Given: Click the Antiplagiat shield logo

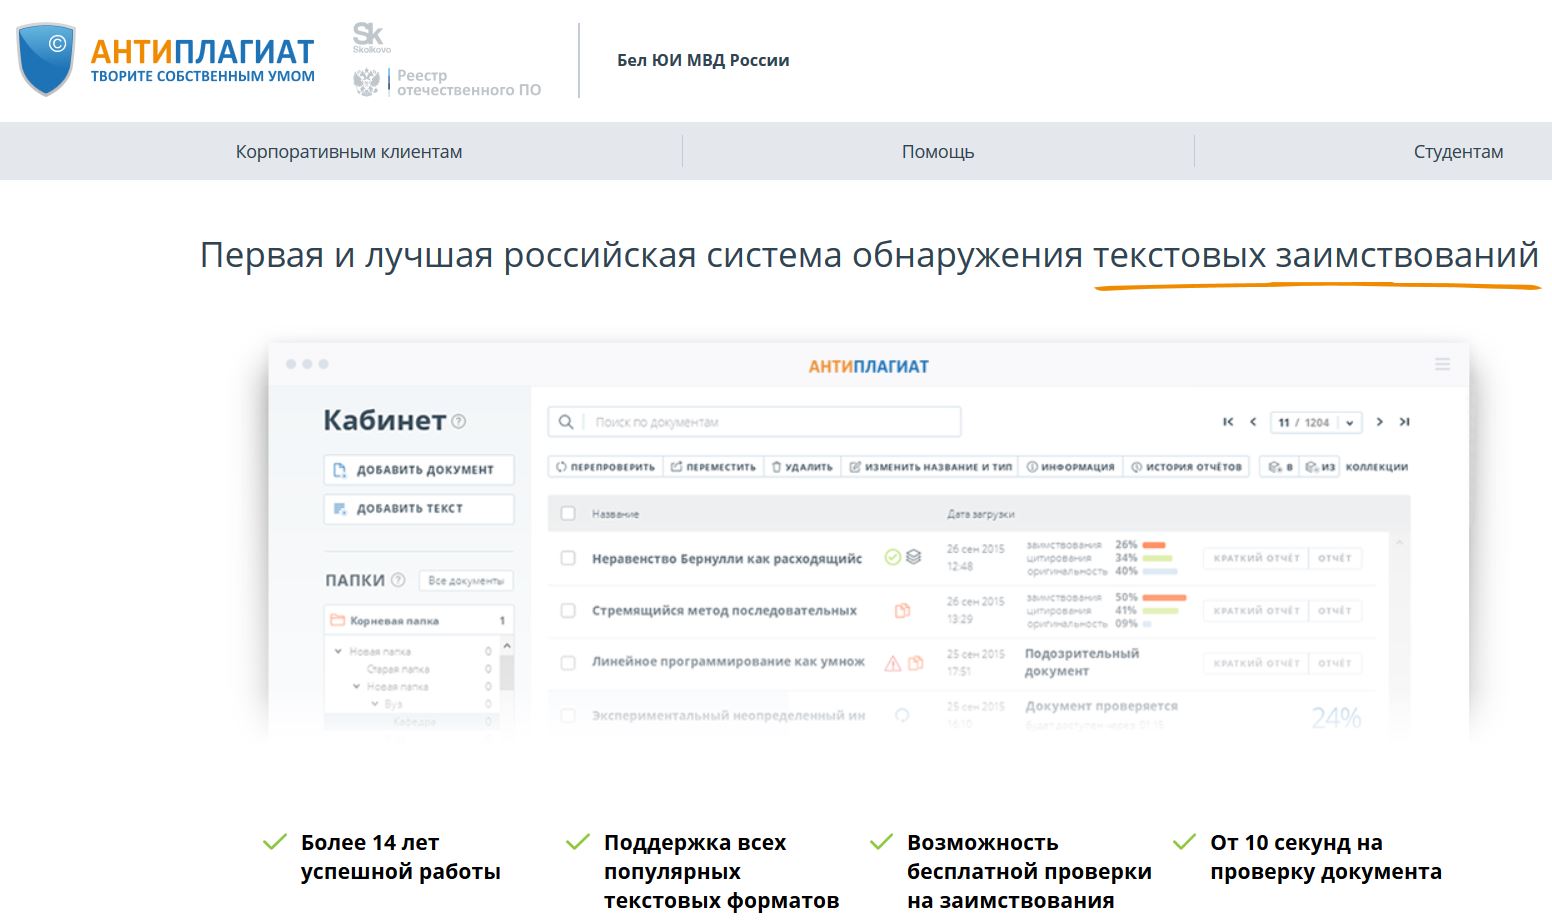Looking at the screenshot, I should click(x=46, y=60).
